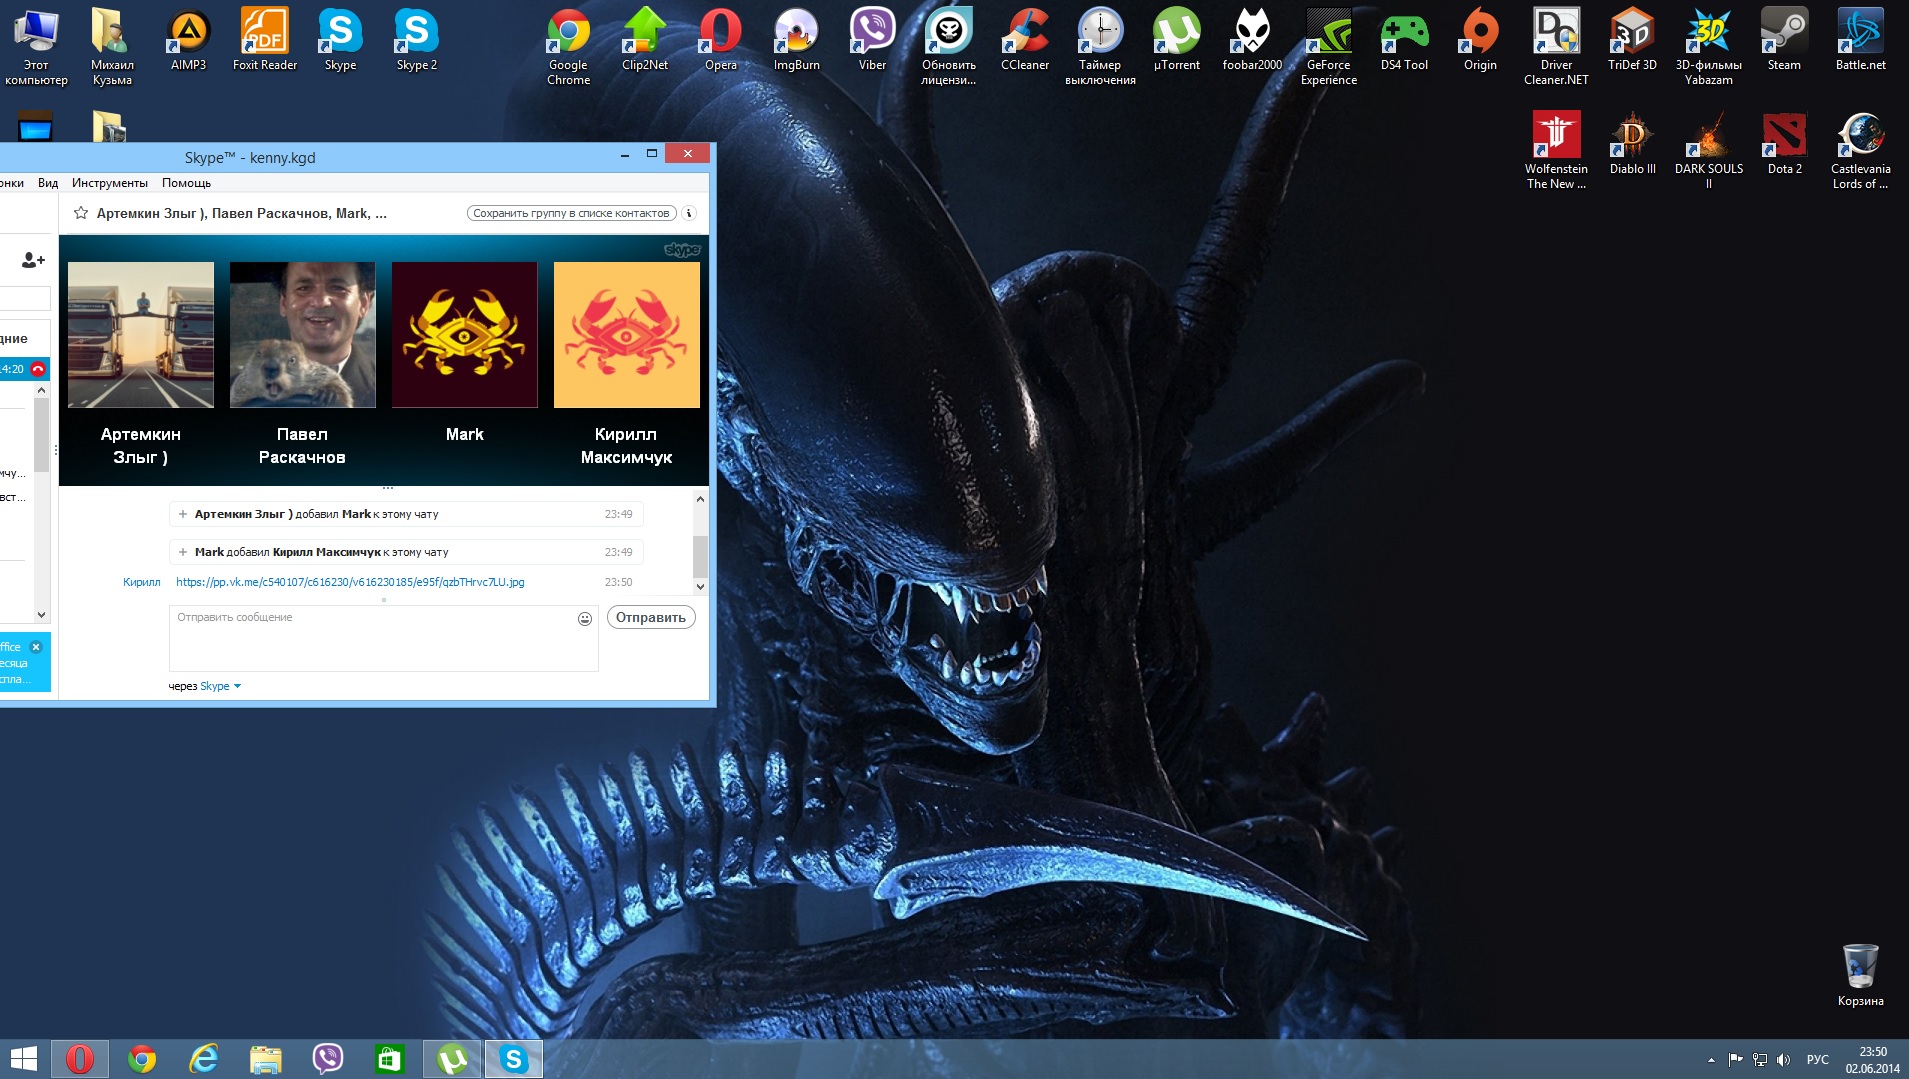Select the Skype 2 desktop shortcut
1909x1079 pixels.
pyautogui.click(x=416, y=41)
